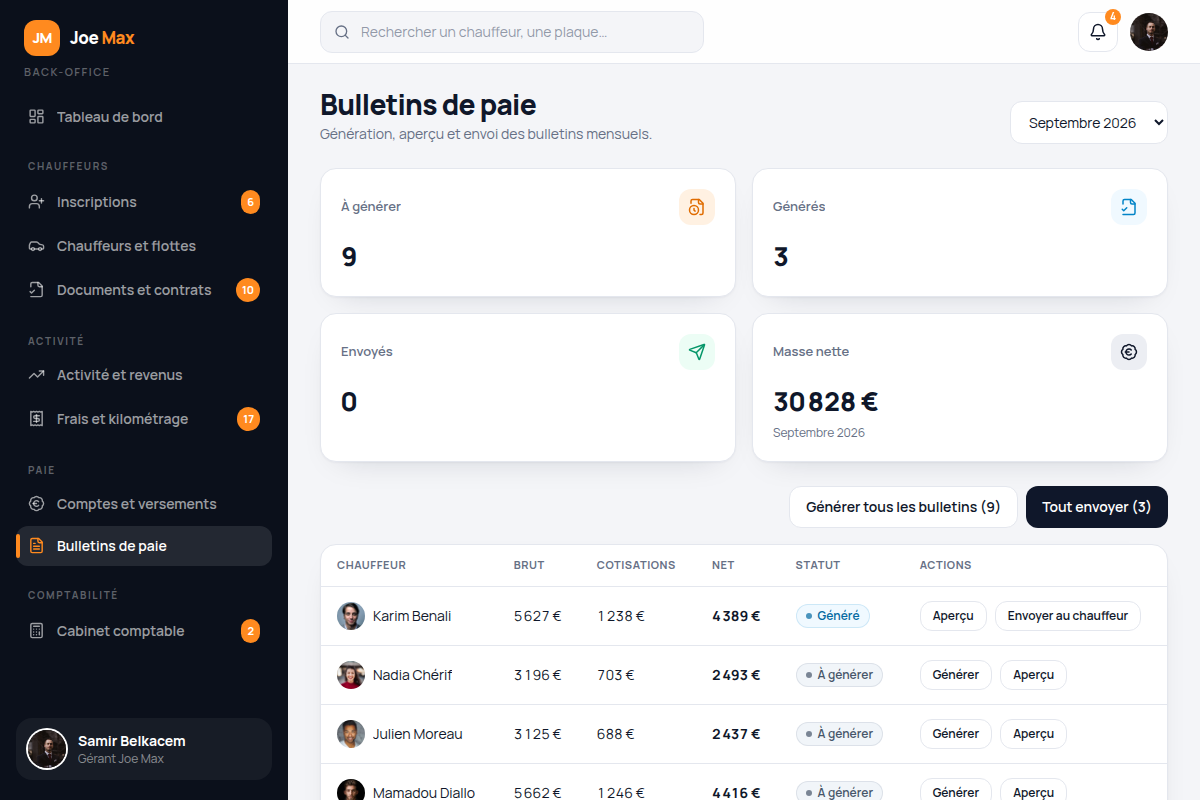This screenshot has height=800, width=1200.
Task: Click the Documents badge showing 10
Action: [x=248, y=290]
